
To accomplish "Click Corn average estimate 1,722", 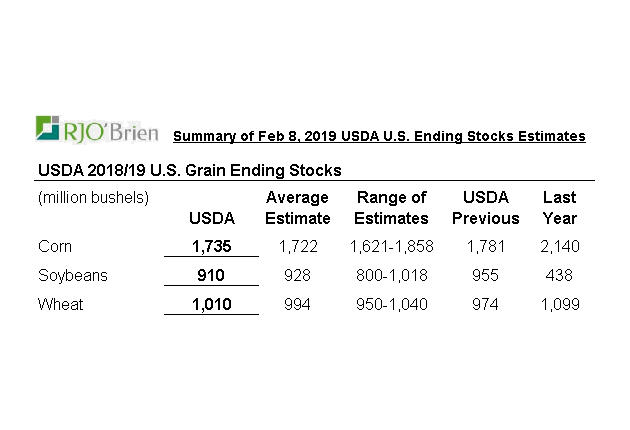I will pyautogui.click(x=298, y=246).
